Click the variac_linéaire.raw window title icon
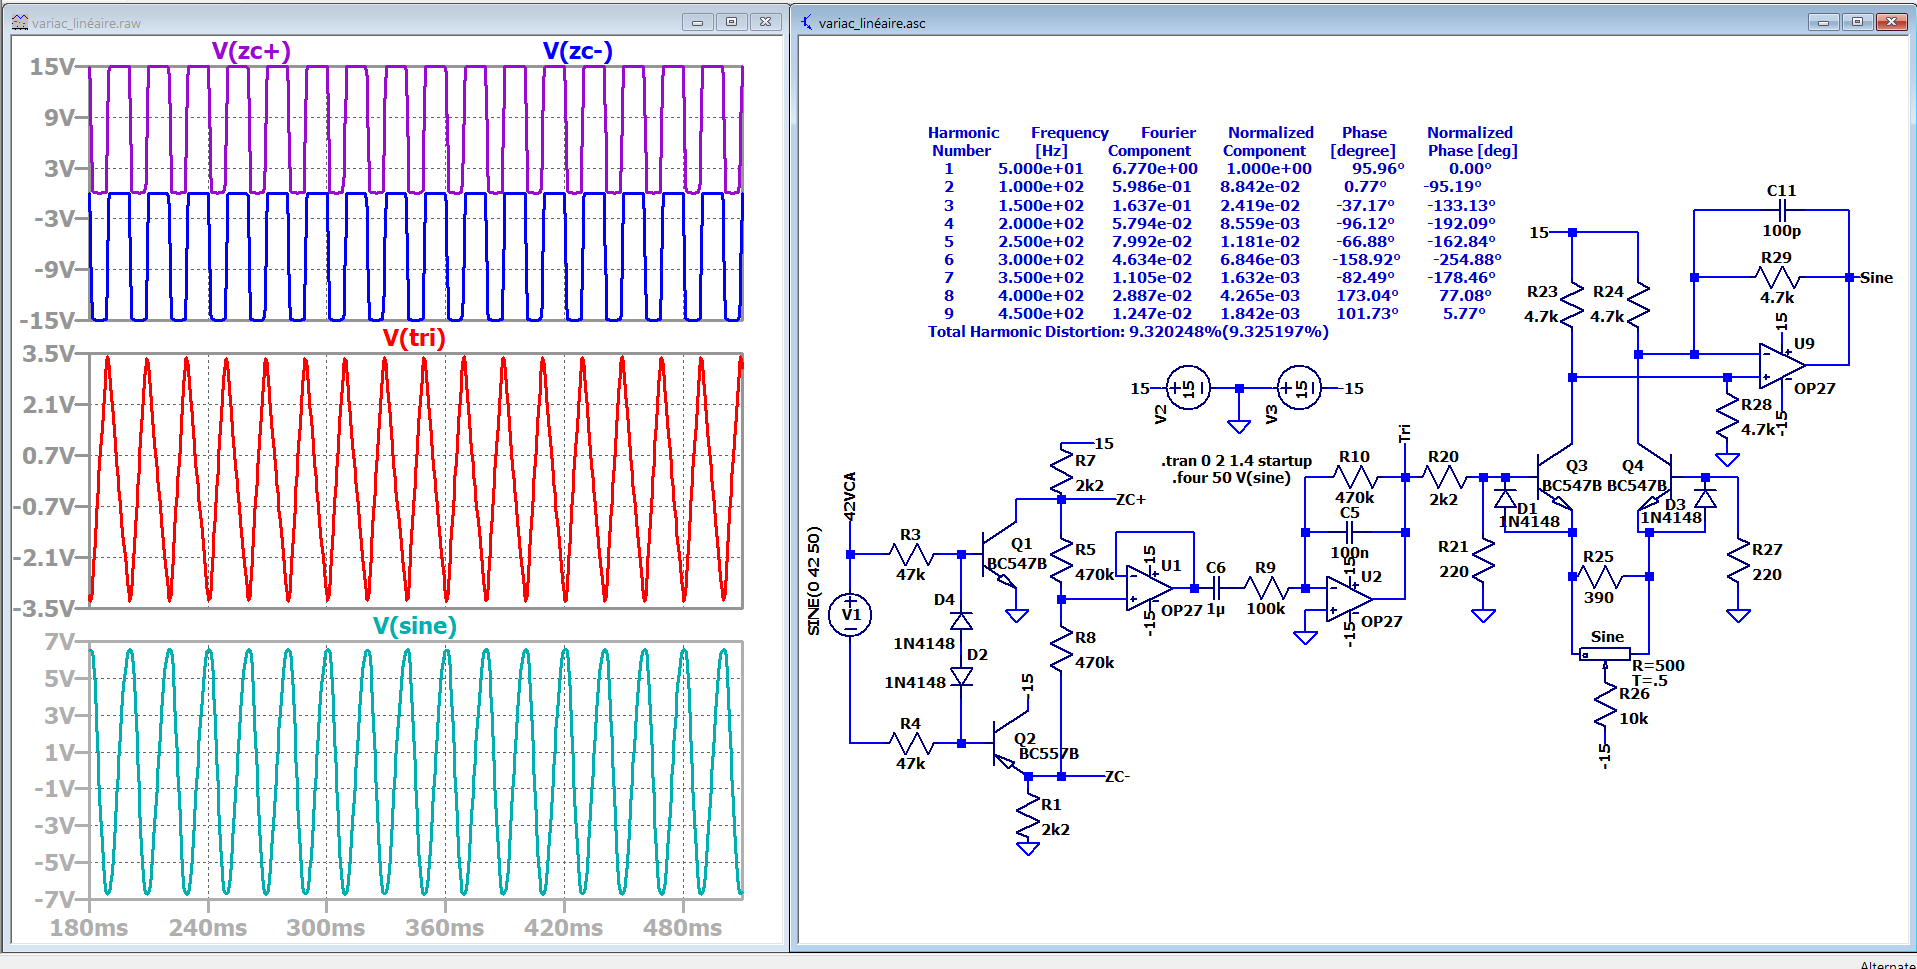Viewport: 1917px width, 969px height. tap(20, 22)
